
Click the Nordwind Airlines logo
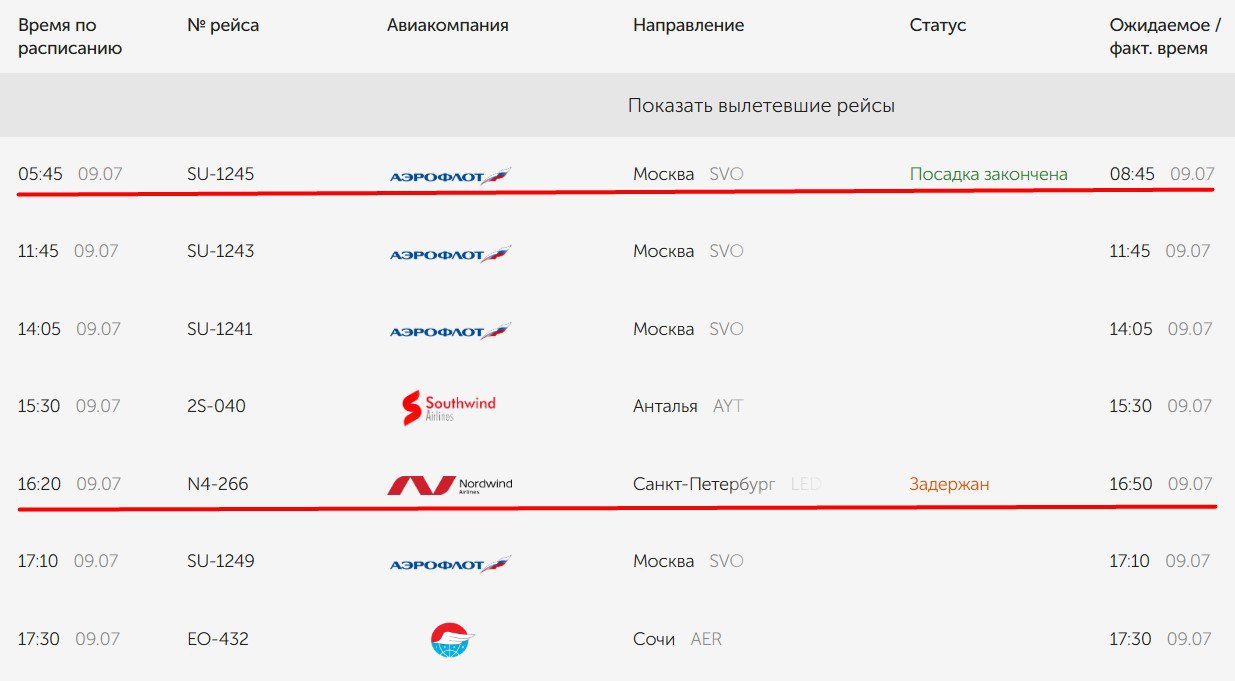(x=450, y=485)
